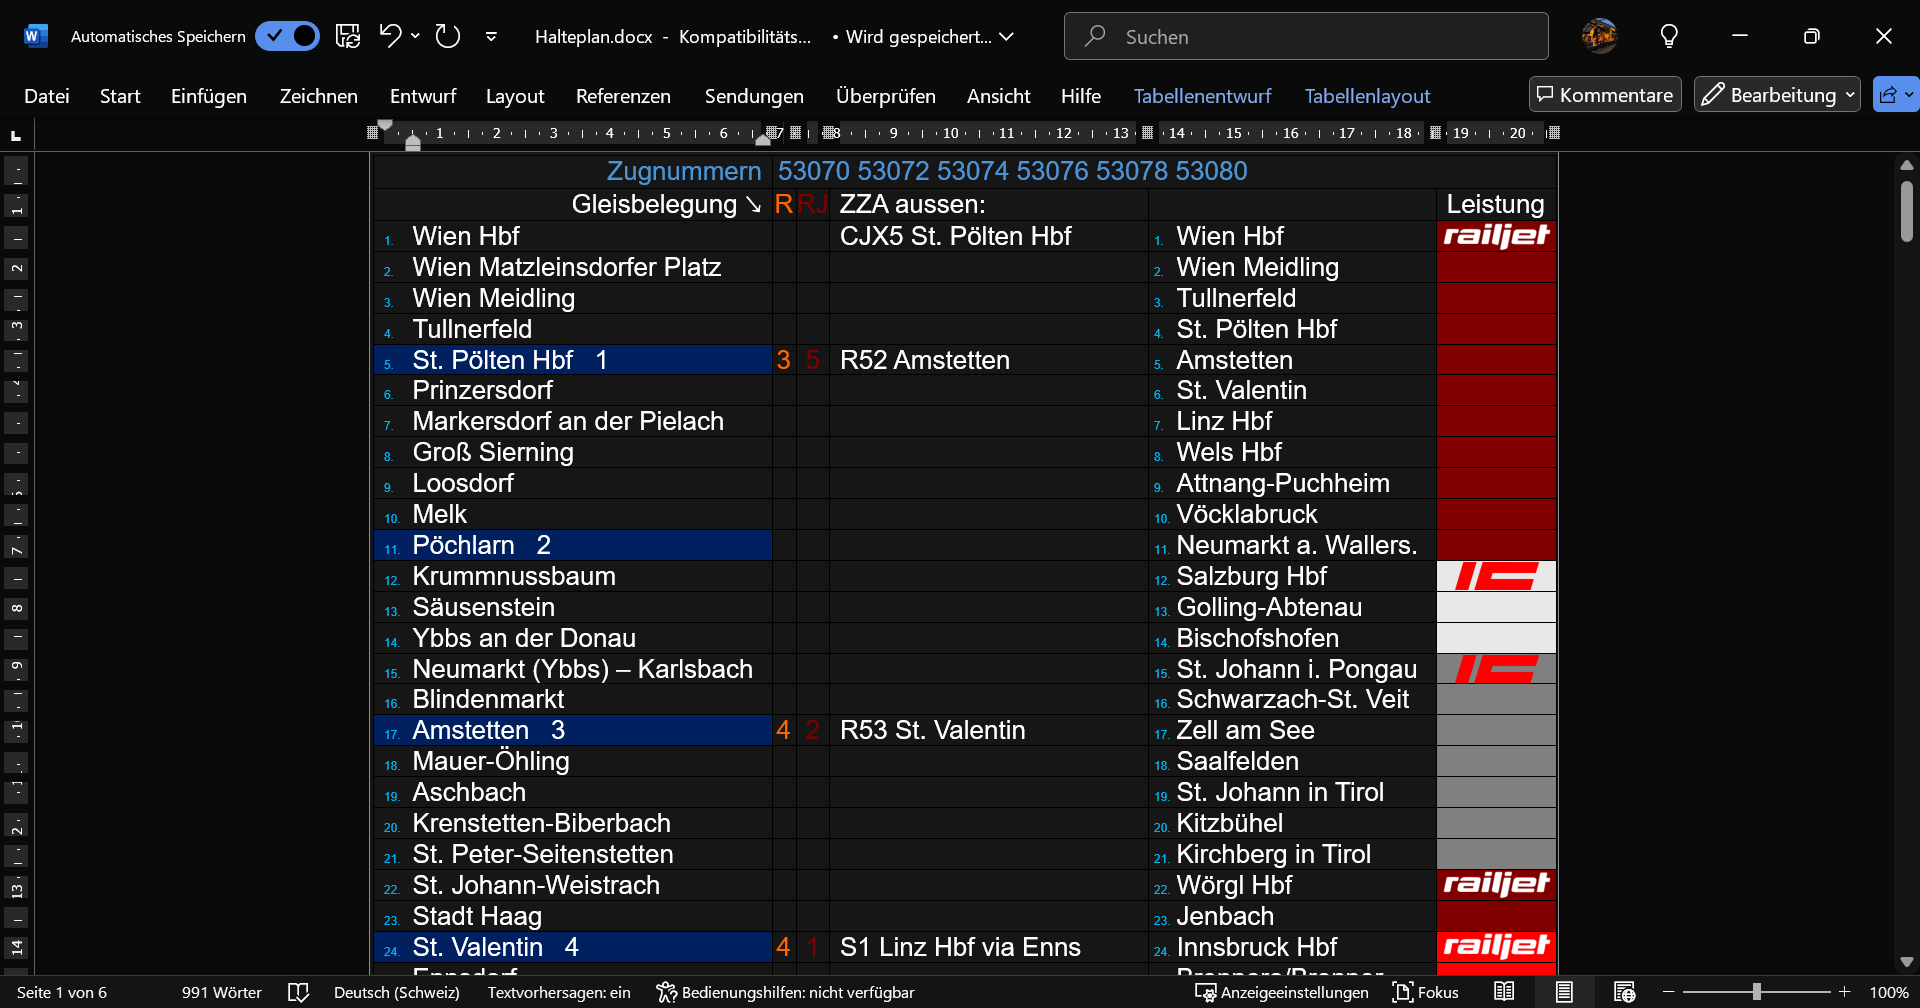Click the Kitzbühel station entry
Screen dimensions: 1920x1008
tap(1229, 823)
